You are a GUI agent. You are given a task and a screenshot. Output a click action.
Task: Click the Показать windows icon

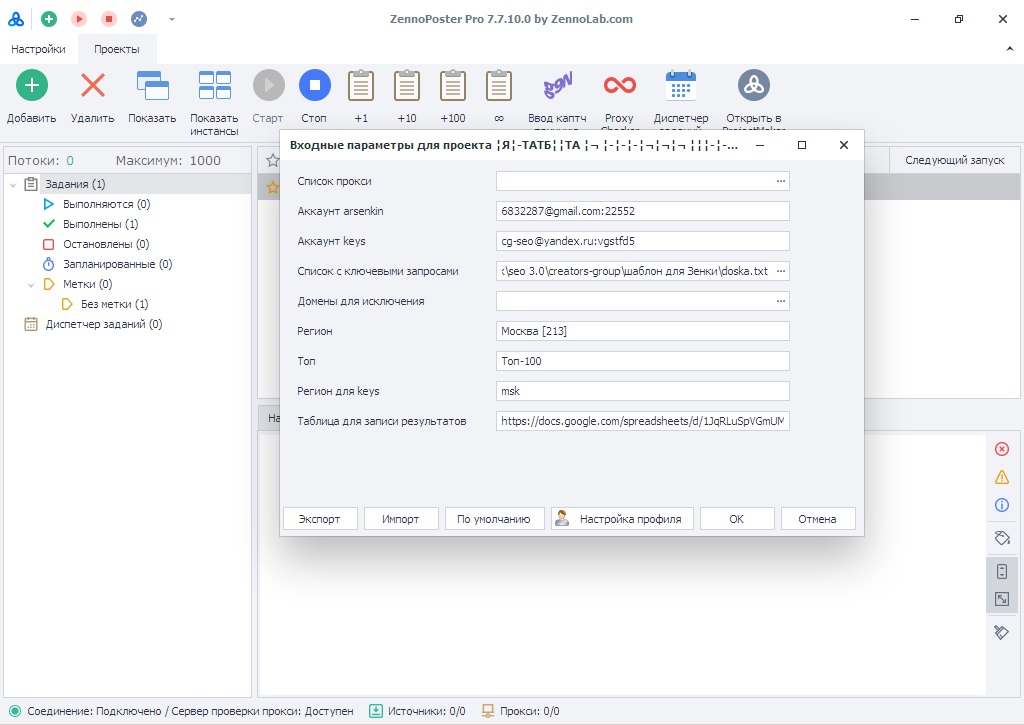click(152, 85)
